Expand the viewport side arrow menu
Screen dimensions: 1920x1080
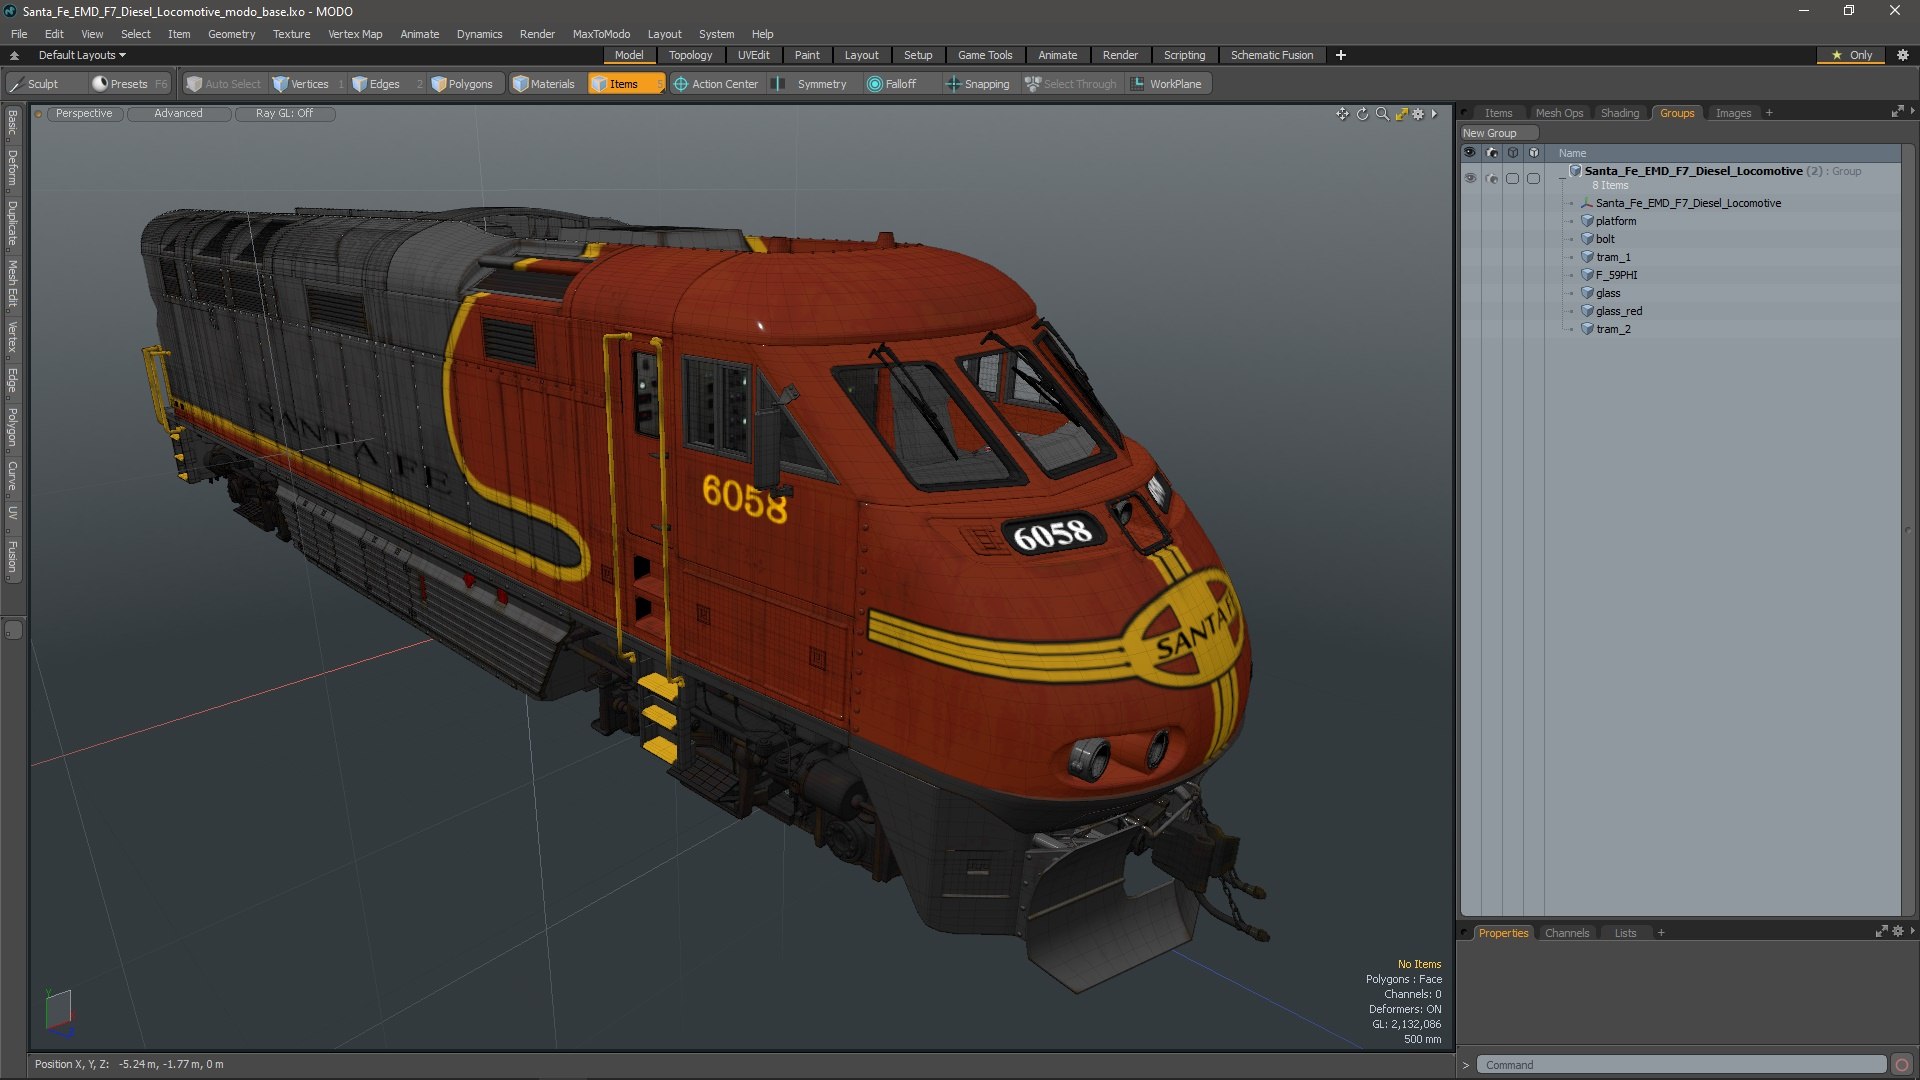pos(1434,114)
